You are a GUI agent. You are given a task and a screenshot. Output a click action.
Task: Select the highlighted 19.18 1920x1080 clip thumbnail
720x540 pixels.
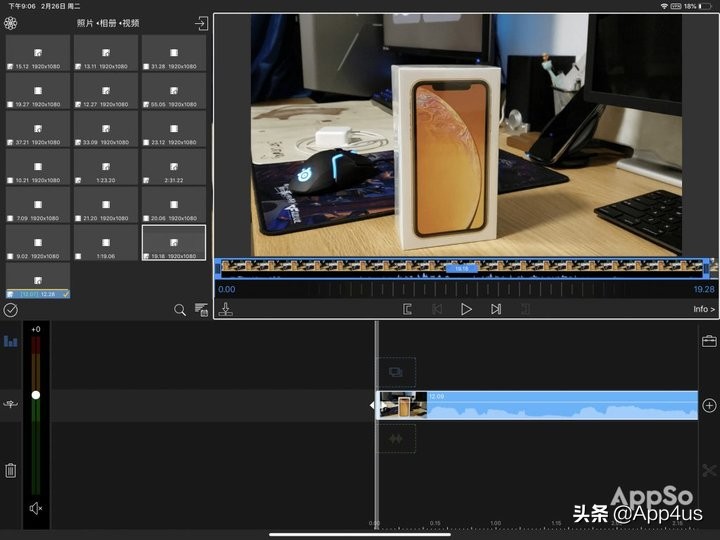(x=174, y=243)
